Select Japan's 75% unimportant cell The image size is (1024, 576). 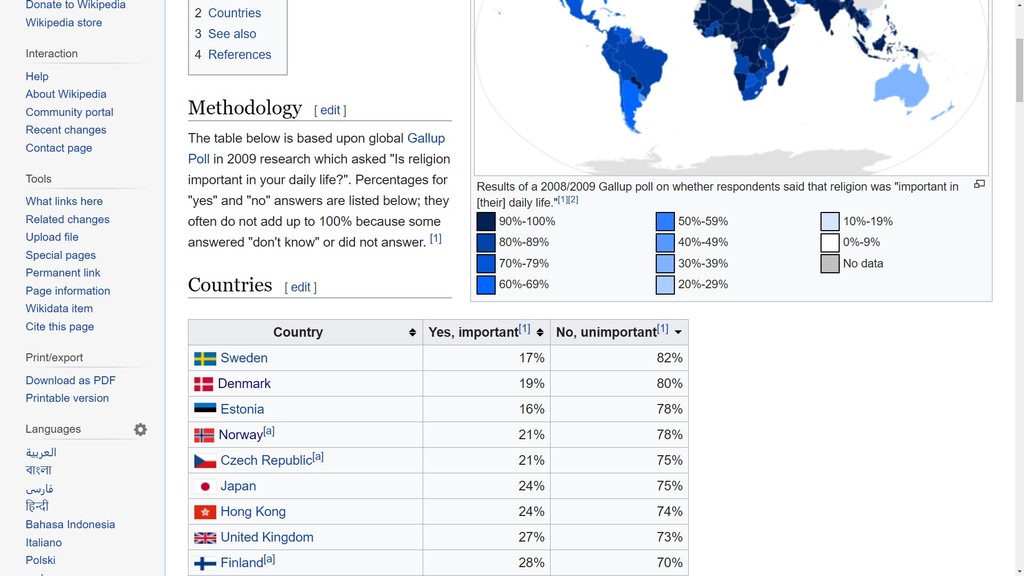pos(619,487)
